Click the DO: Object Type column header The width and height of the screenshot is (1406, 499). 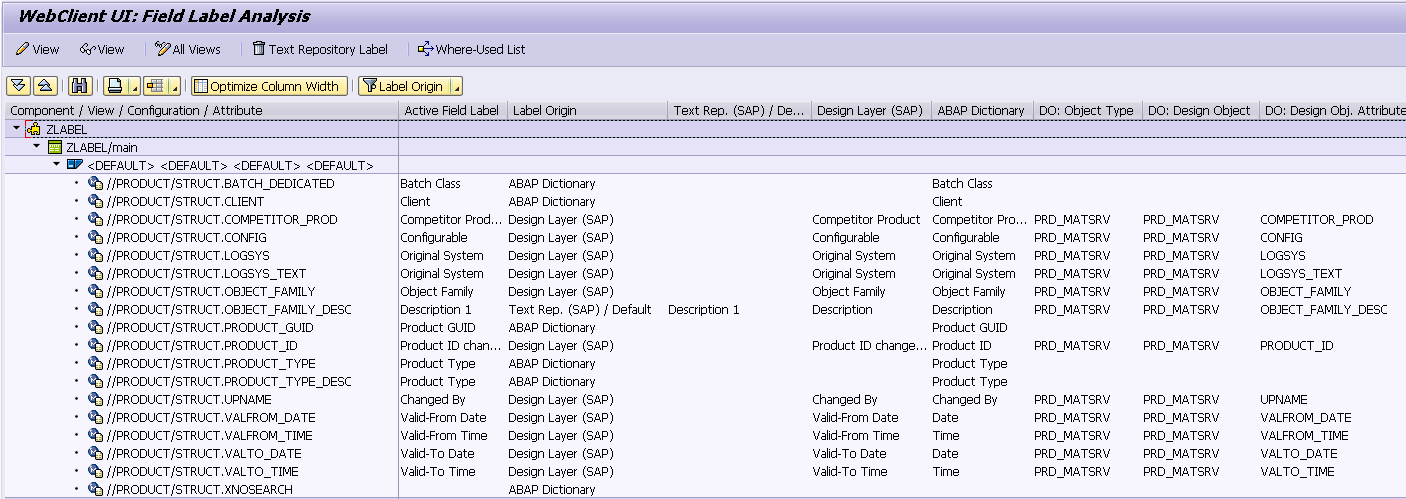pyautogui.click(x=1086, y=110)
